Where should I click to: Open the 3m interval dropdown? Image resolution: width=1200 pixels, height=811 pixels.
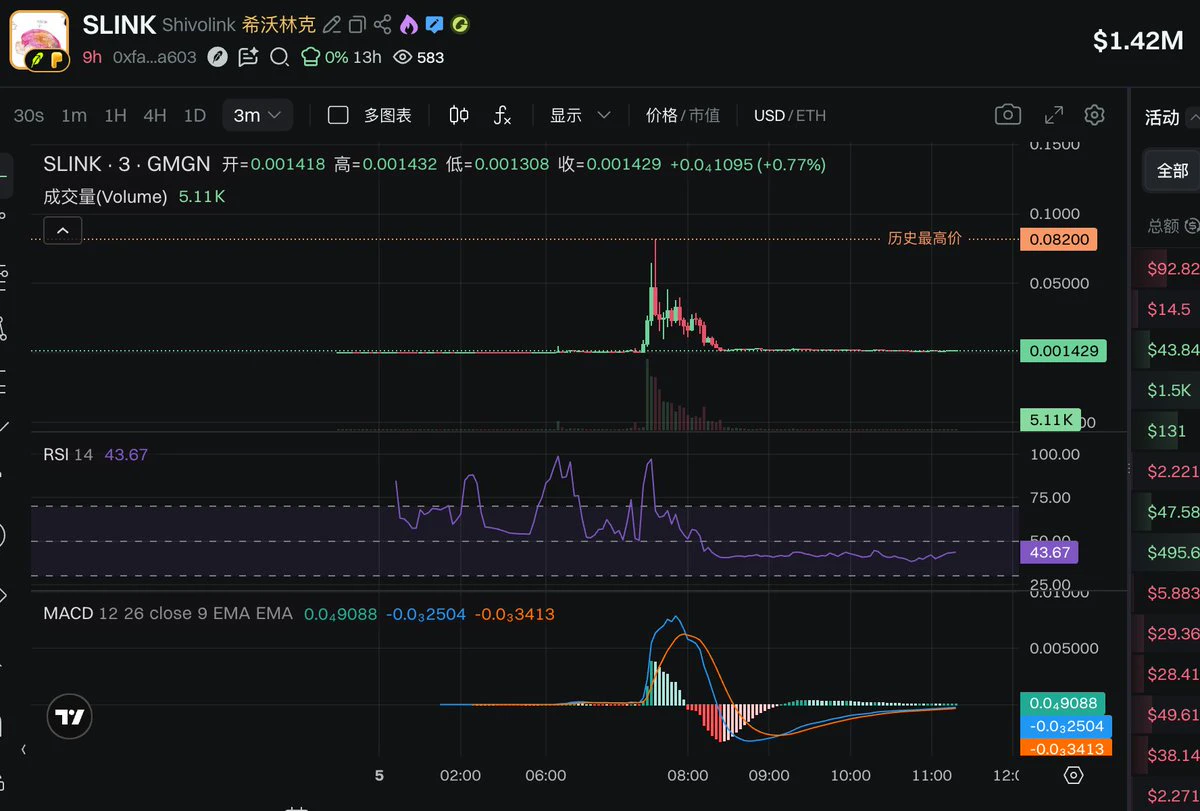point(257,115)
